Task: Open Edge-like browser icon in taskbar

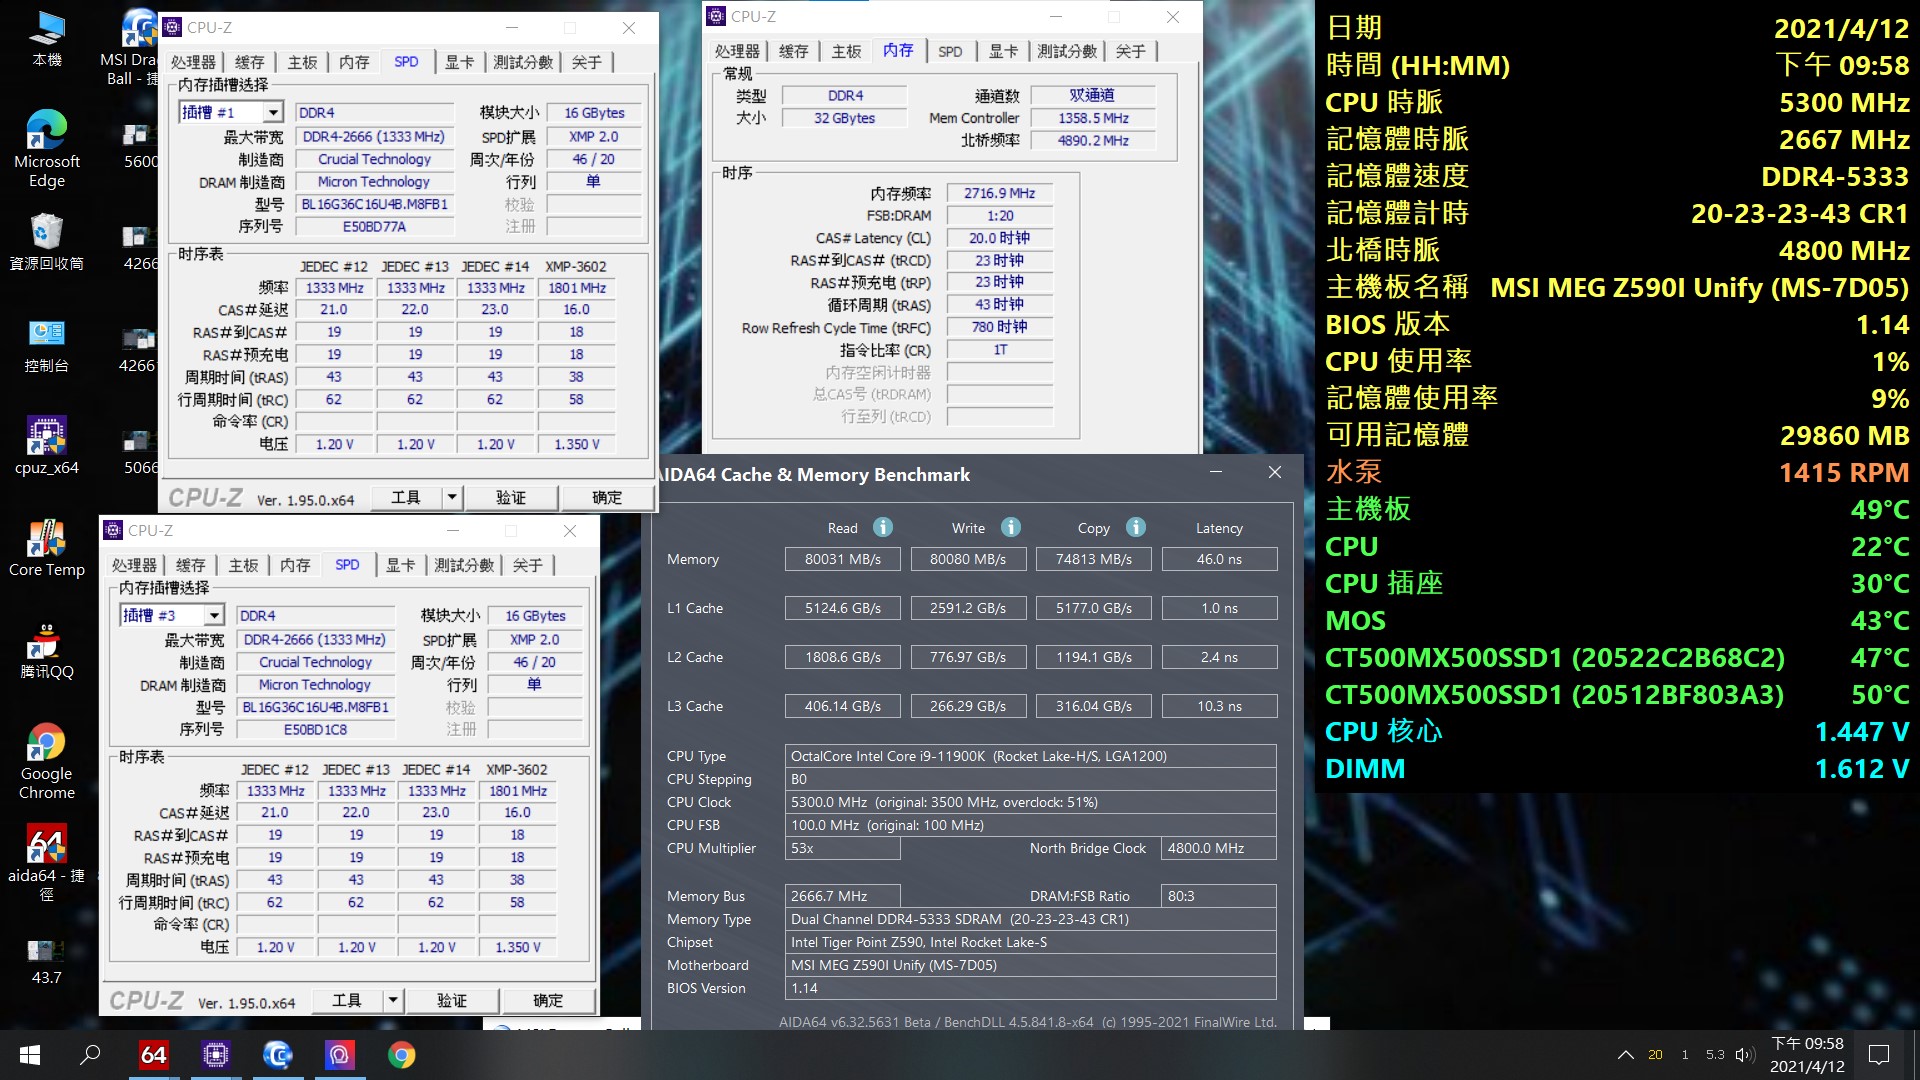Action: coord(277,1055)
